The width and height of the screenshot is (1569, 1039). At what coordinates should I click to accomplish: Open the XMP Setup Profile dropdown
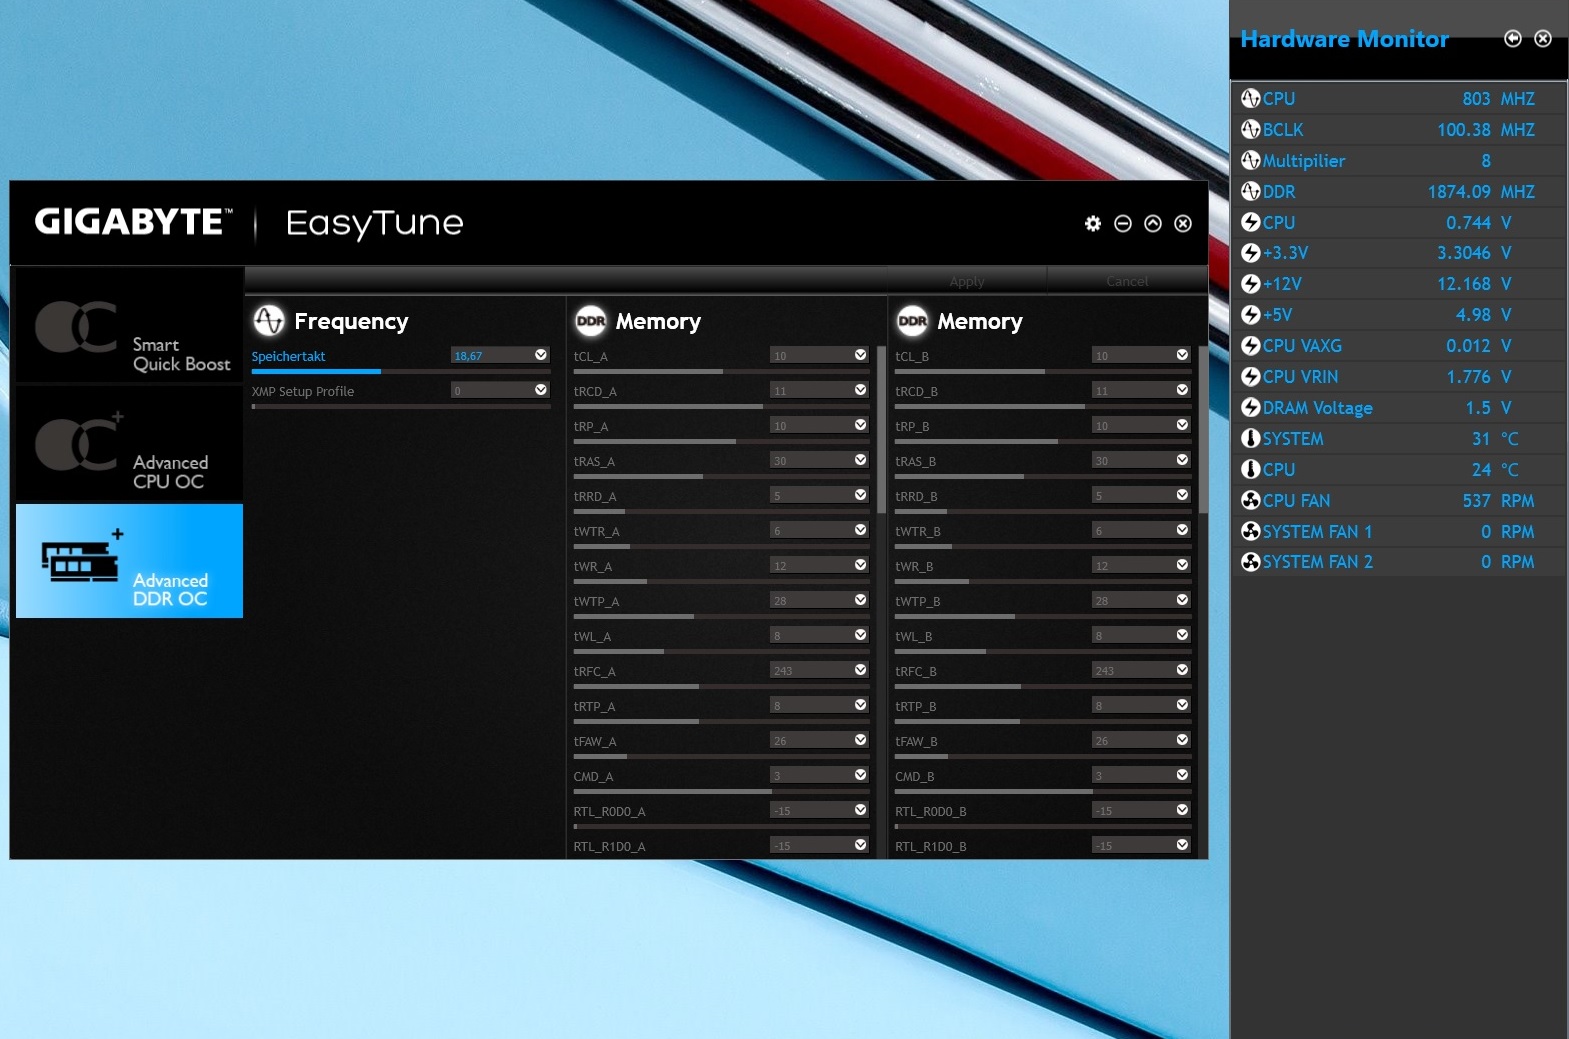click(541, 390)
